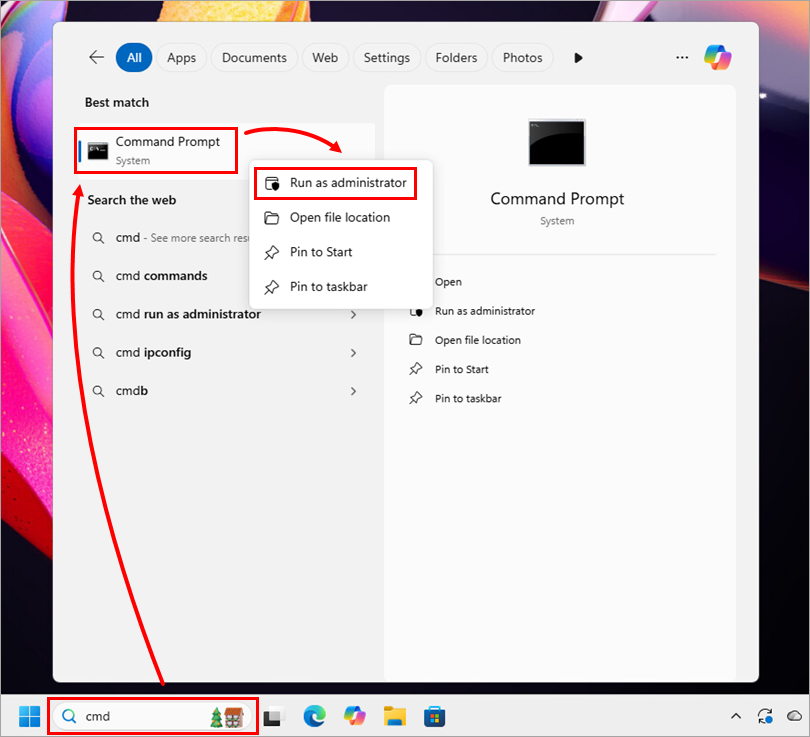Switch to the Apps filter tab

181,58
